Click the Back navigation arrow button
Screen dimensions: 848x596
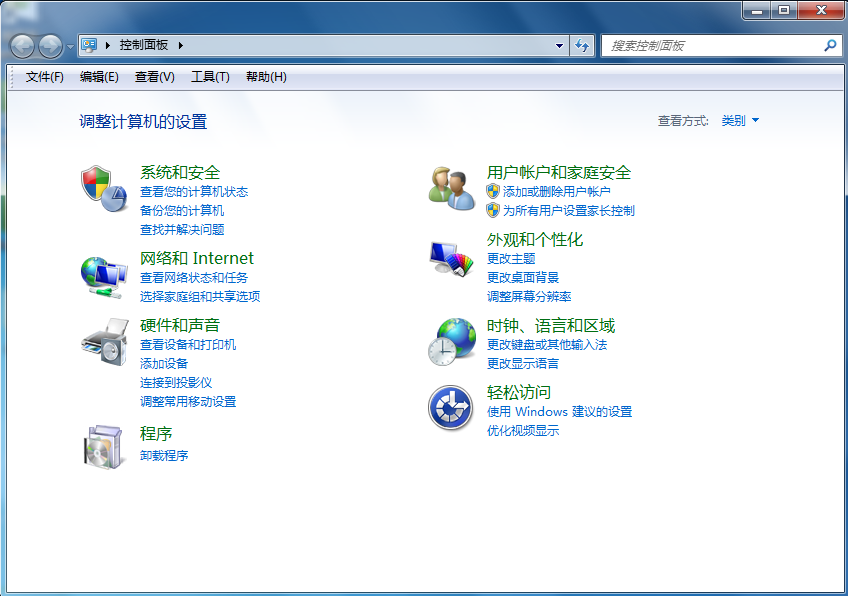click(x=22, y=47)
